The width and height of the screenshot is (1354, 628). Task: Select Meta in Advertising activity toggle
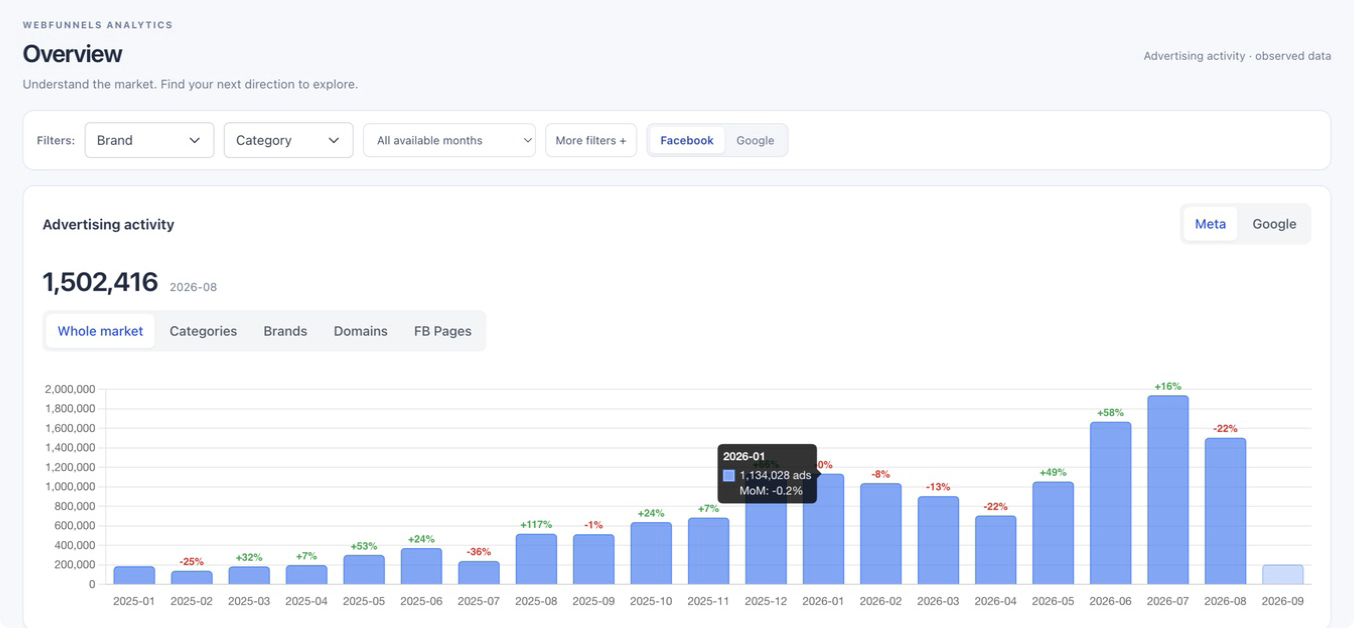click(x=1210, y=224)
